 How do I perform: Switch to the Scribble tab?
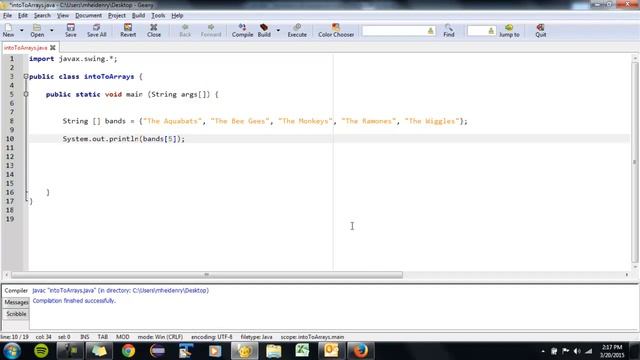point(16,314)
